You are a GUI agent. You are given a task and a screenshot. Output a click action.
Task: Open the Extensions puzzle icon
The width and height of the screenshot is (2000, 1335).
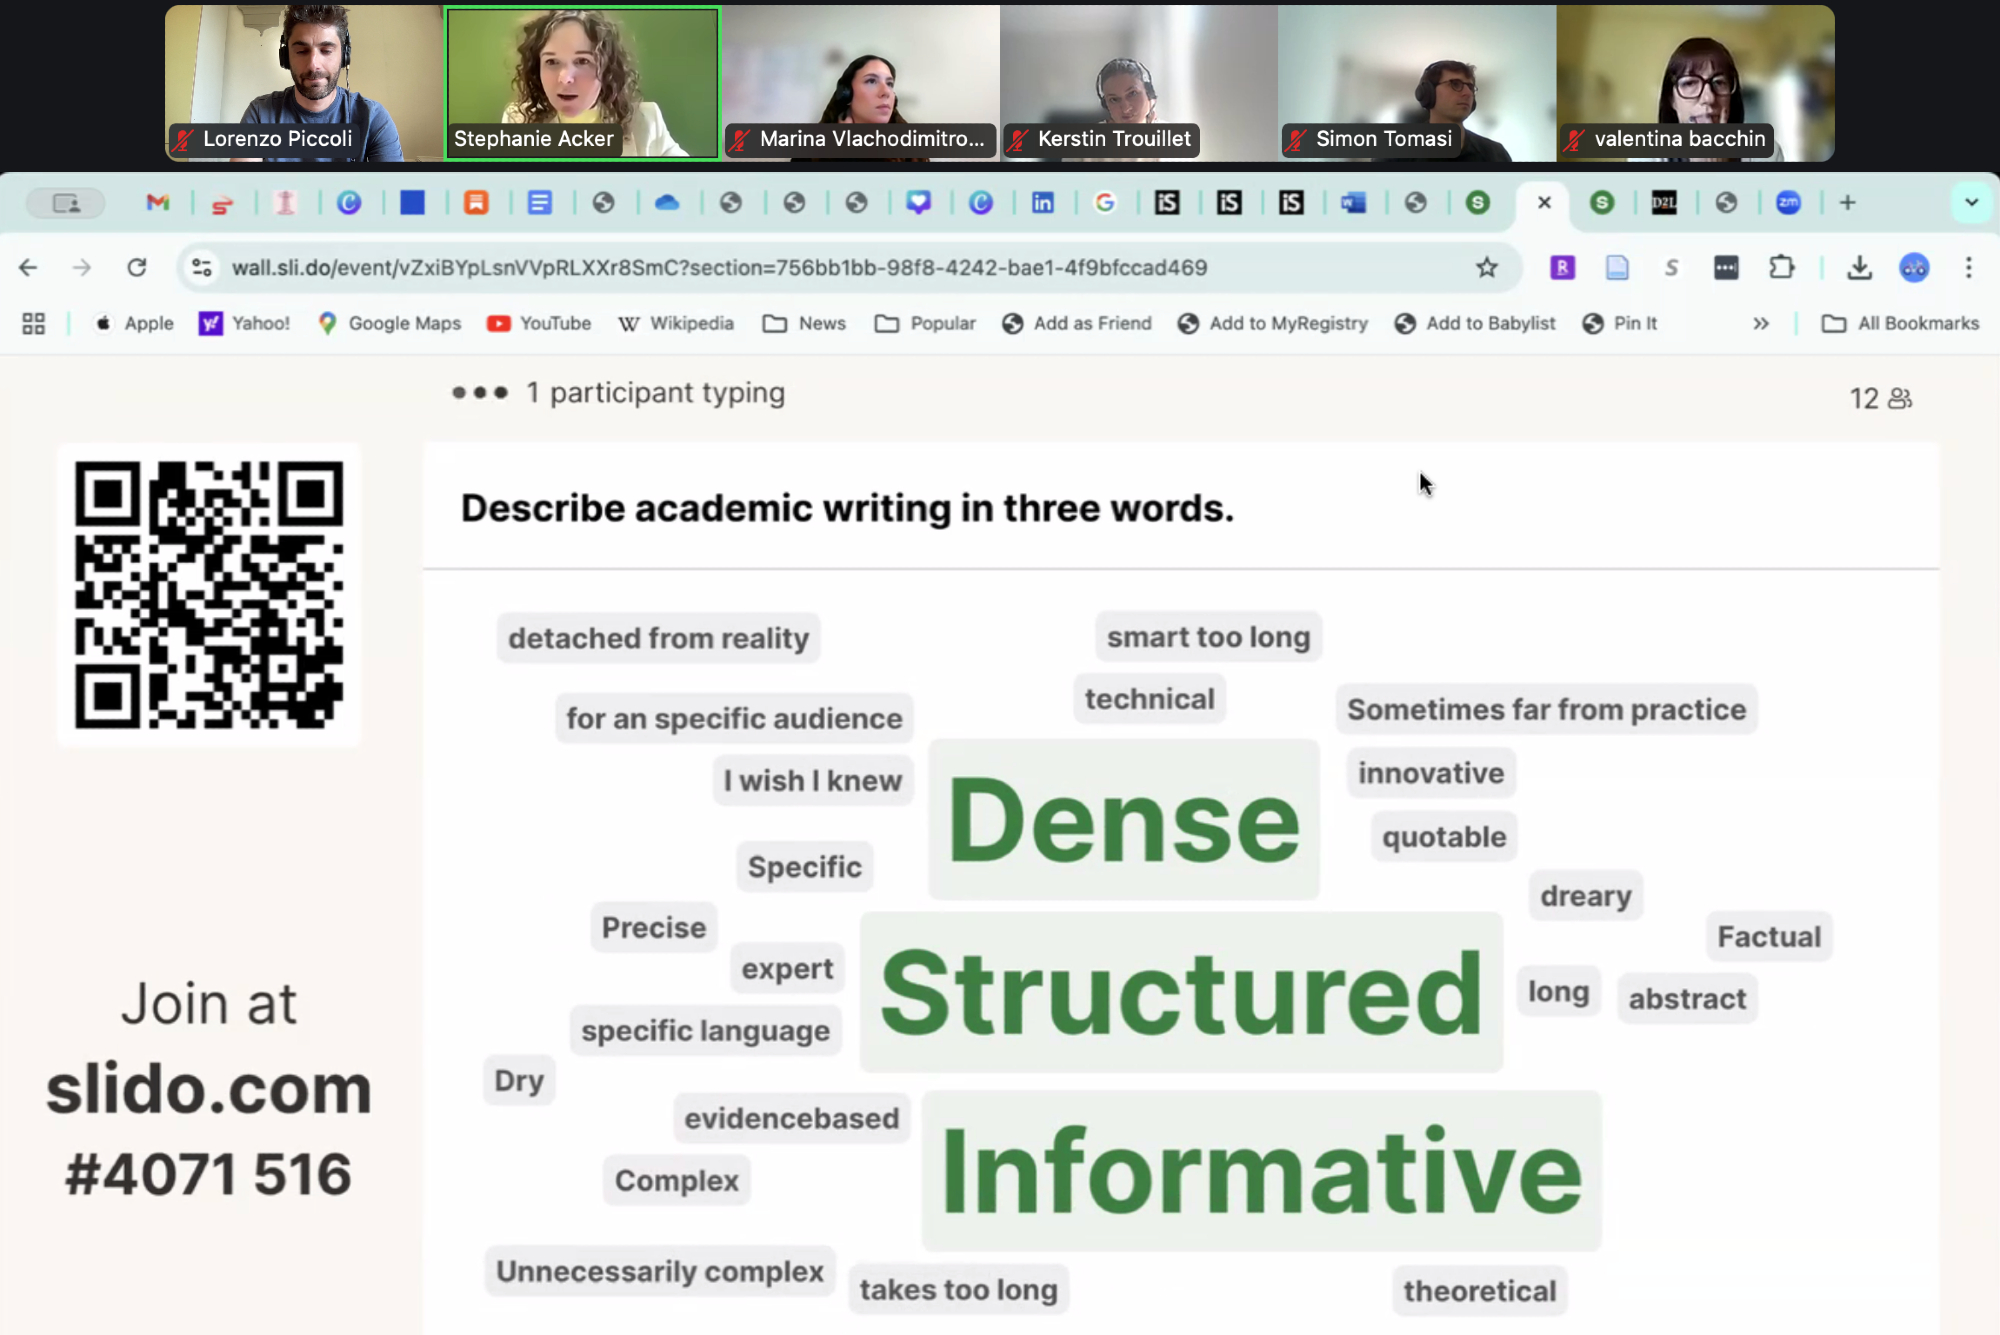coord(1781,267)
